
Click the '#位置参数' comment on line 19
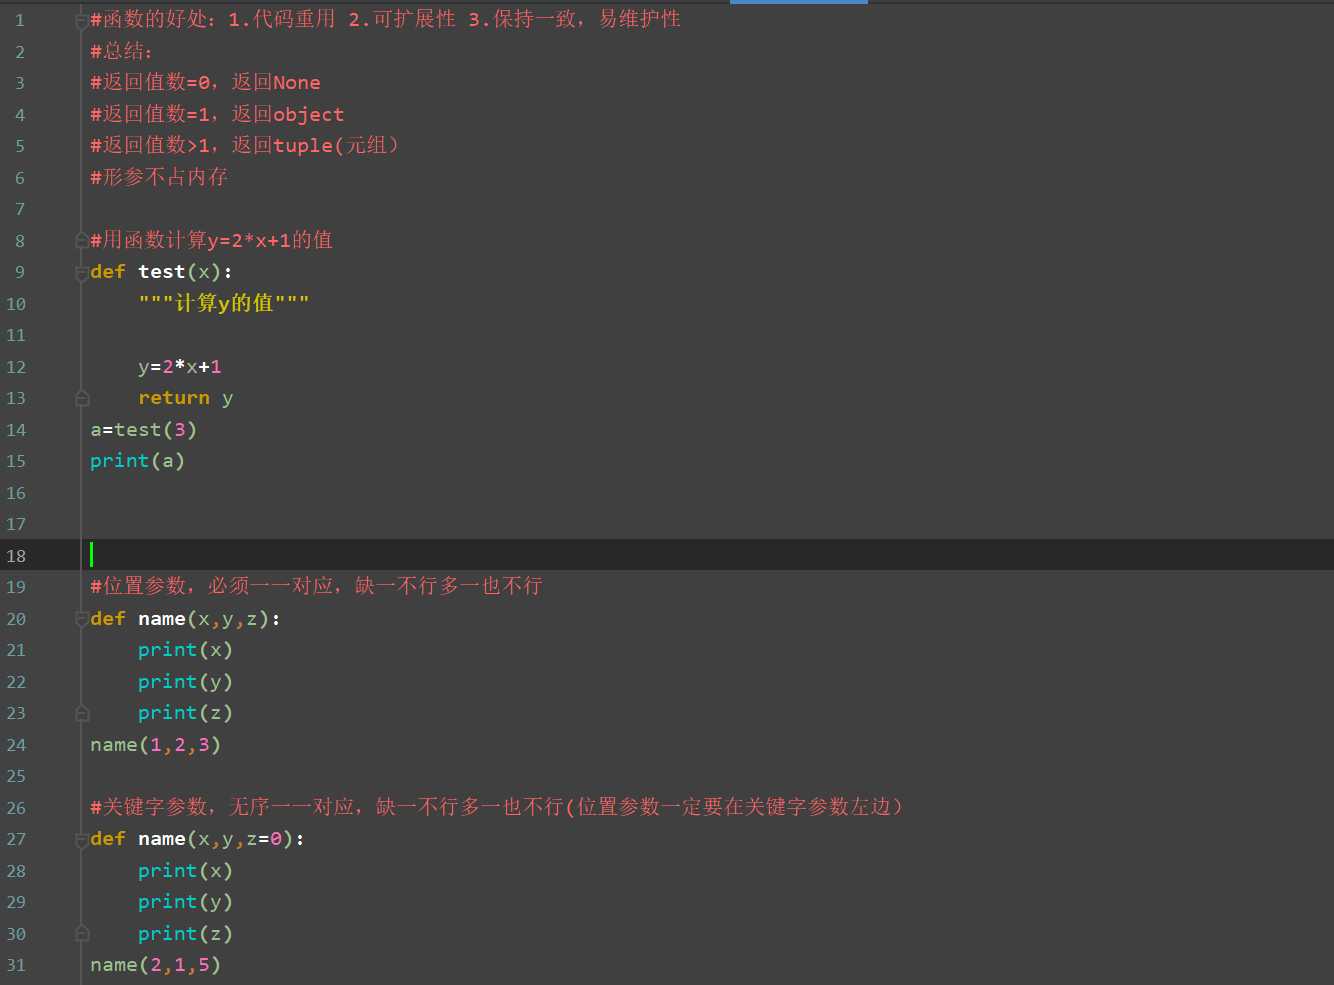click(316, 586)
